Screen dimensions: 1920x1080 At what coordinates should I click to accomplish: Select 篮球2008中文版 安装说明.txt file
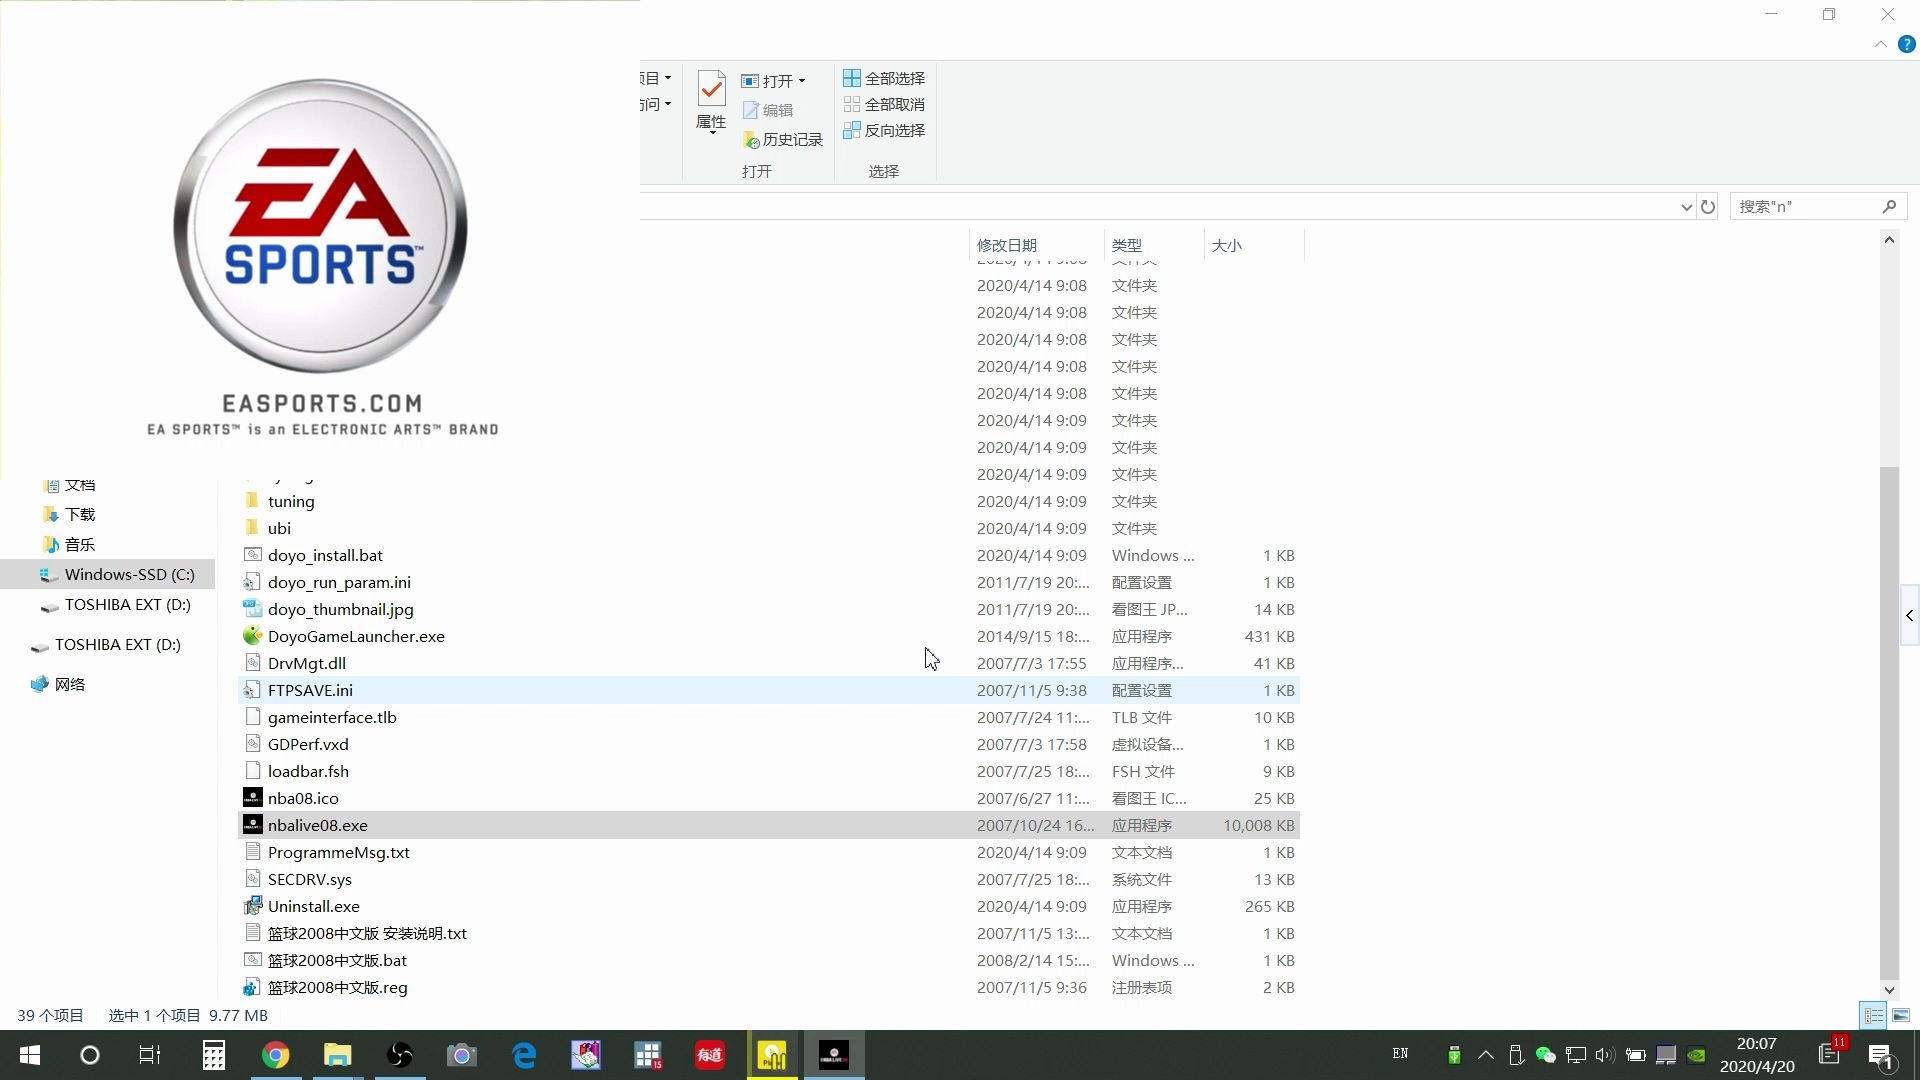pos(771,933)
